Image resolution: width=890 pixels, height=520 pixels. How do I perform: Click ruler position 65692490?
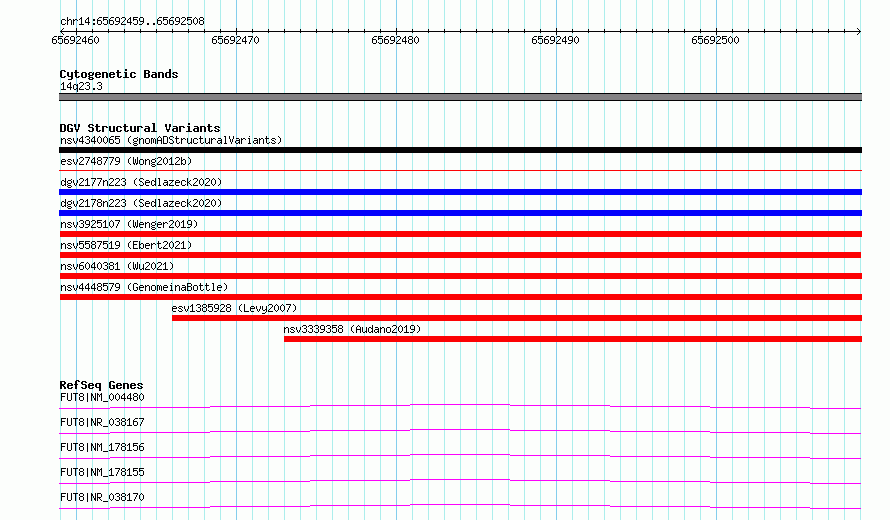(556, 40)
